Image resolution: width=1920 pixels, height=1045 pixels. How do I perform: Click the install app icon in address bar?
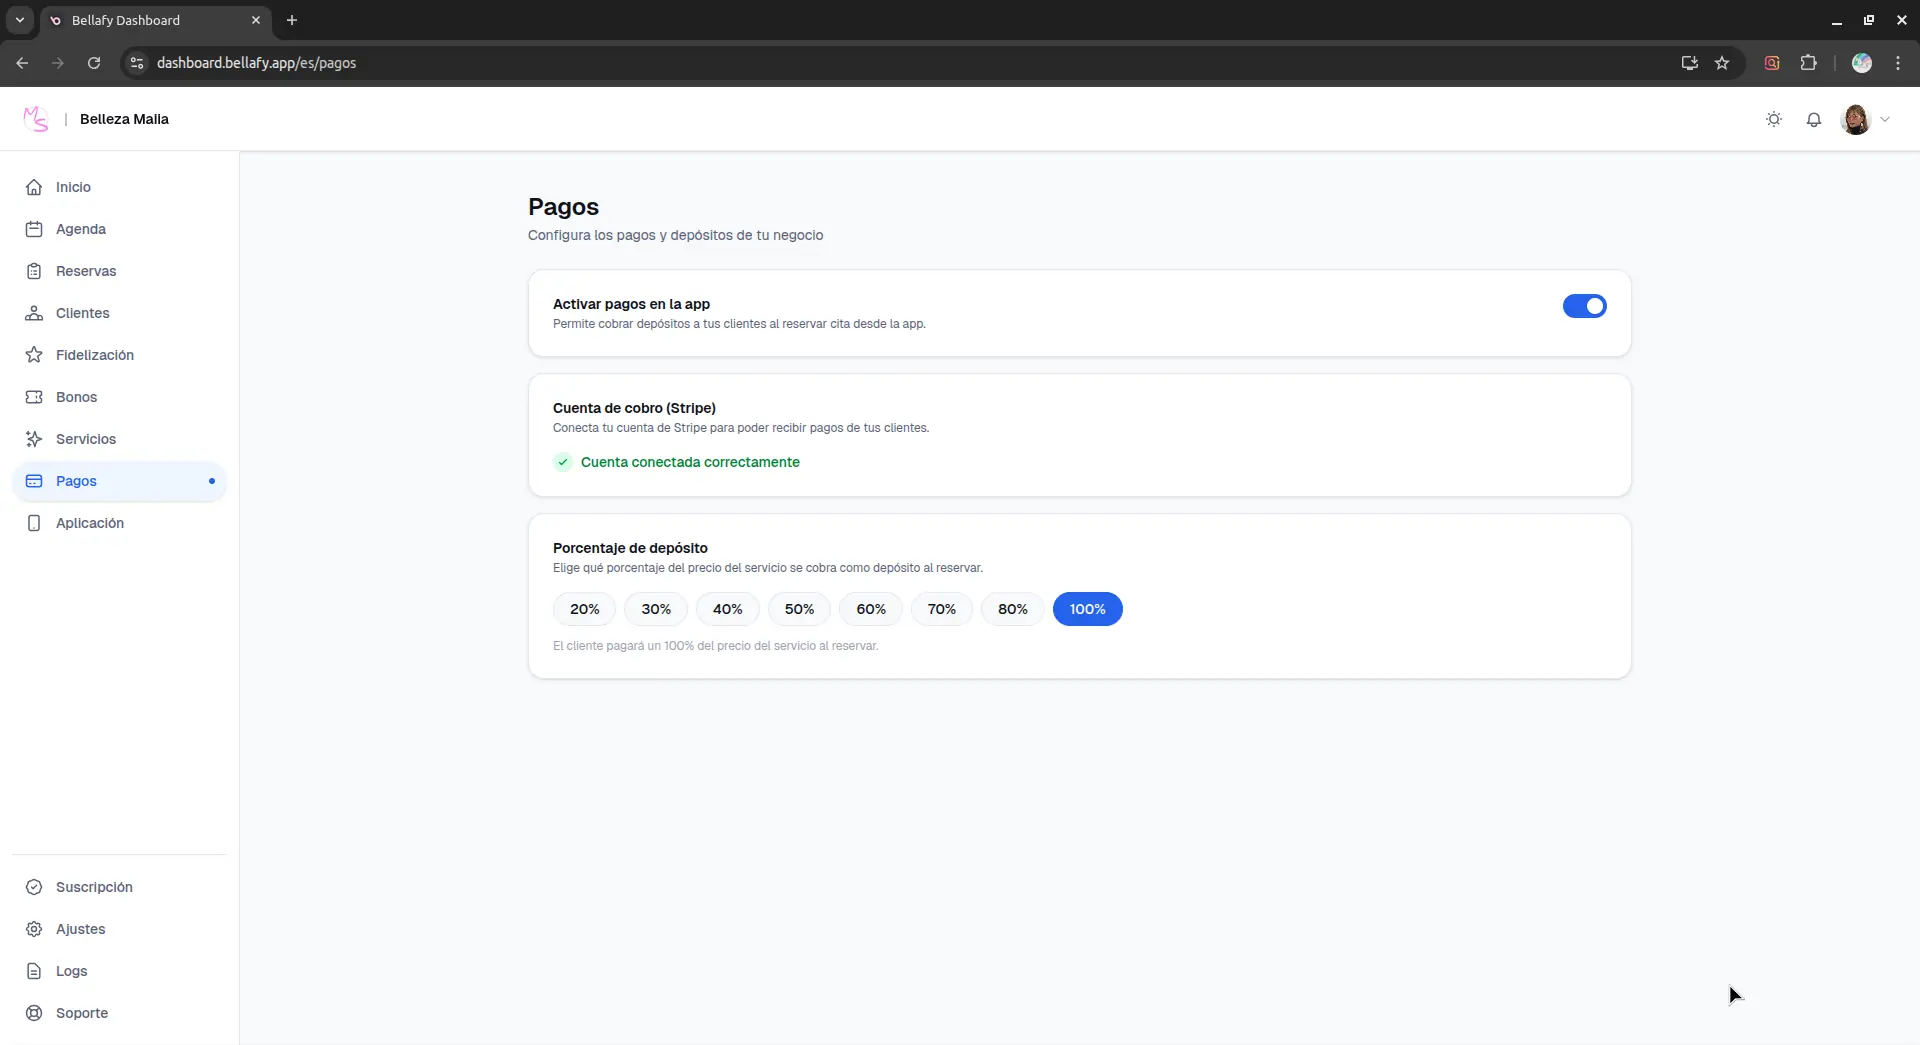[1688, 63]
